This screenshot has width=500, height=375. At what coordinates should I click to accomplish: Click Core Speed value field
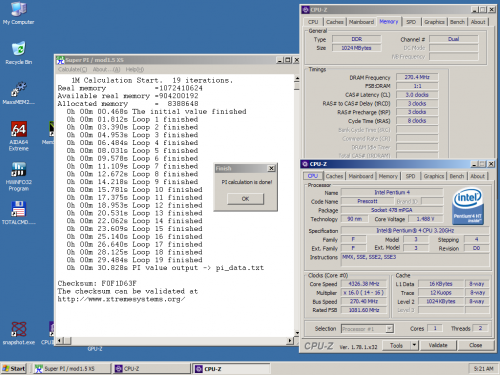pos(364,284)
